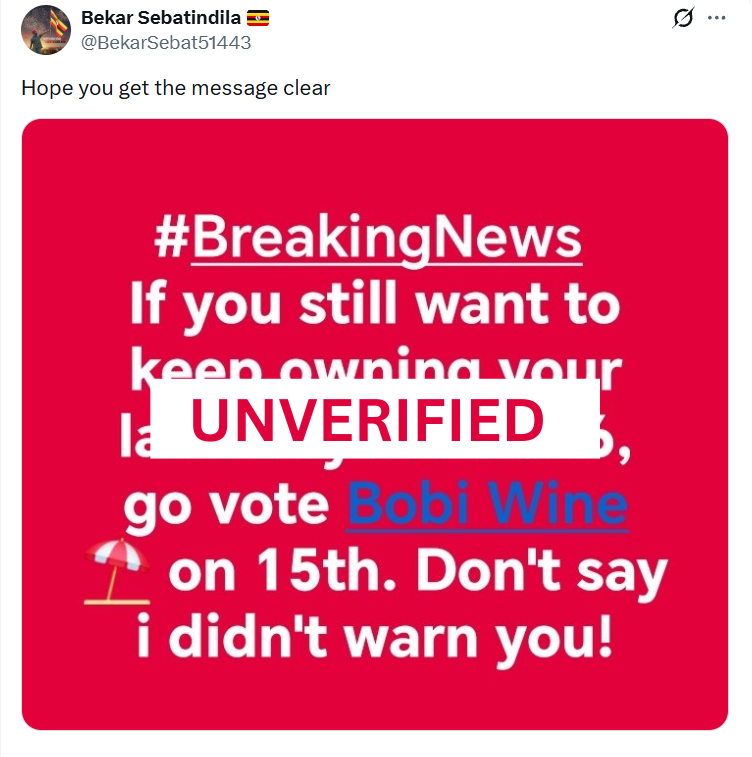Image resolution: width=752 pixels, height=757 pixels.
Task: Select the tweet text "Hope you get the message clear"
Action: click(x=176, y=88)
